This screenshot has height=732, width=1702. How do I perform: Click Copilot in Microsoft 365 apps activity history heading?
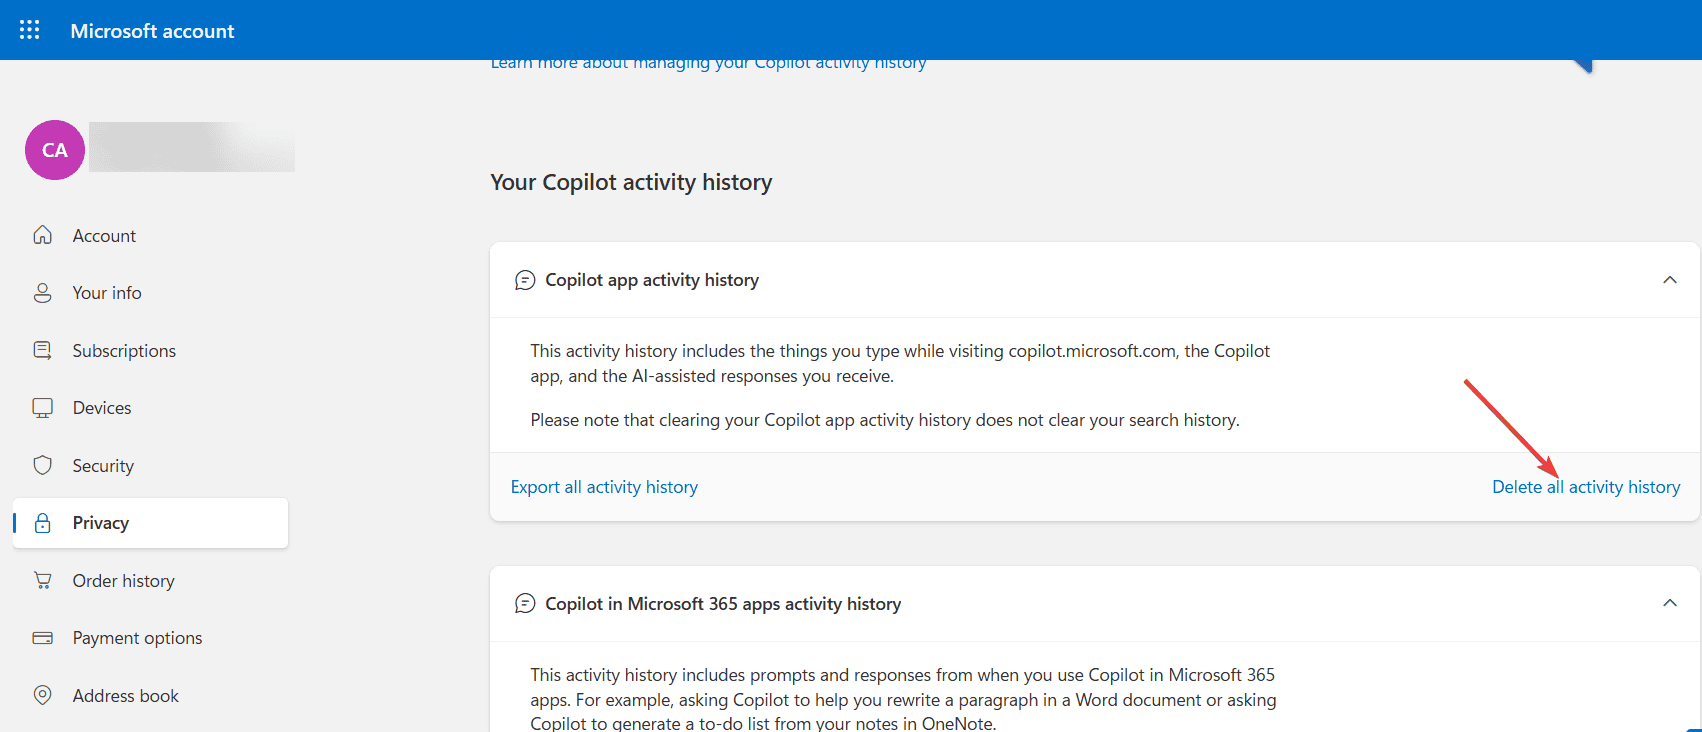(x=723, y=604)
